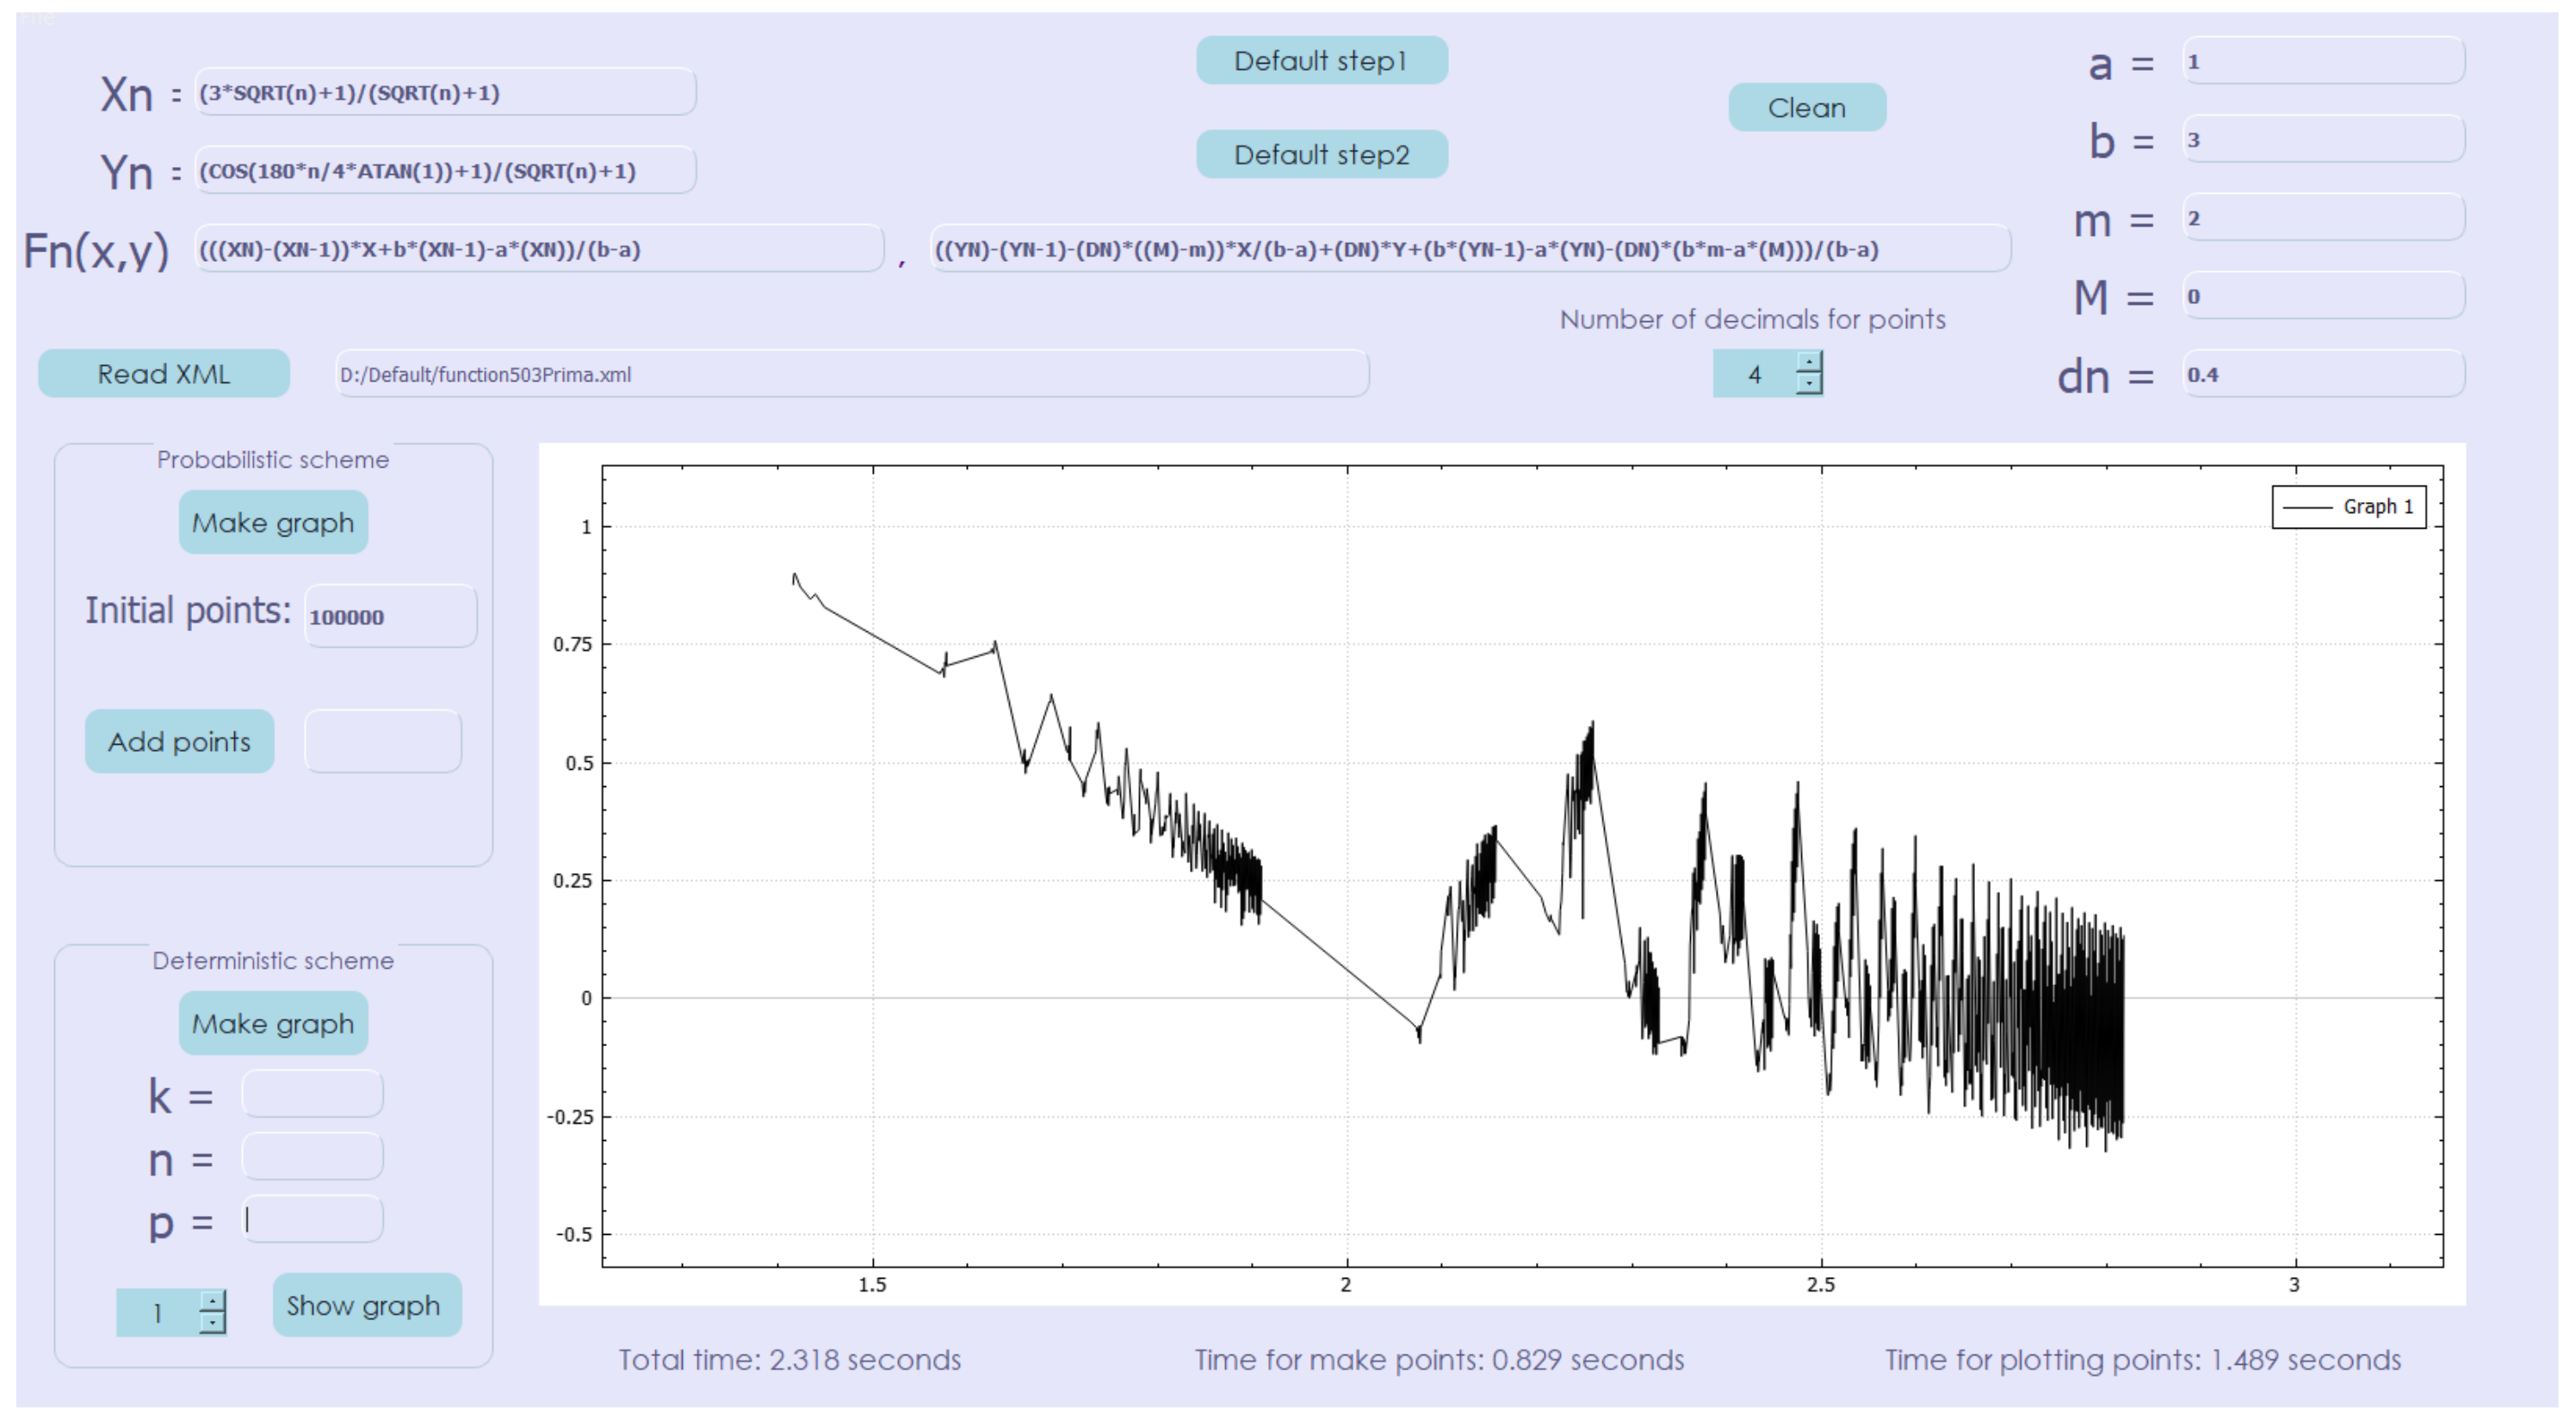Click up arrow on graph number spinner
Screen dimensions: 2576x1426
coord(212,1301)
